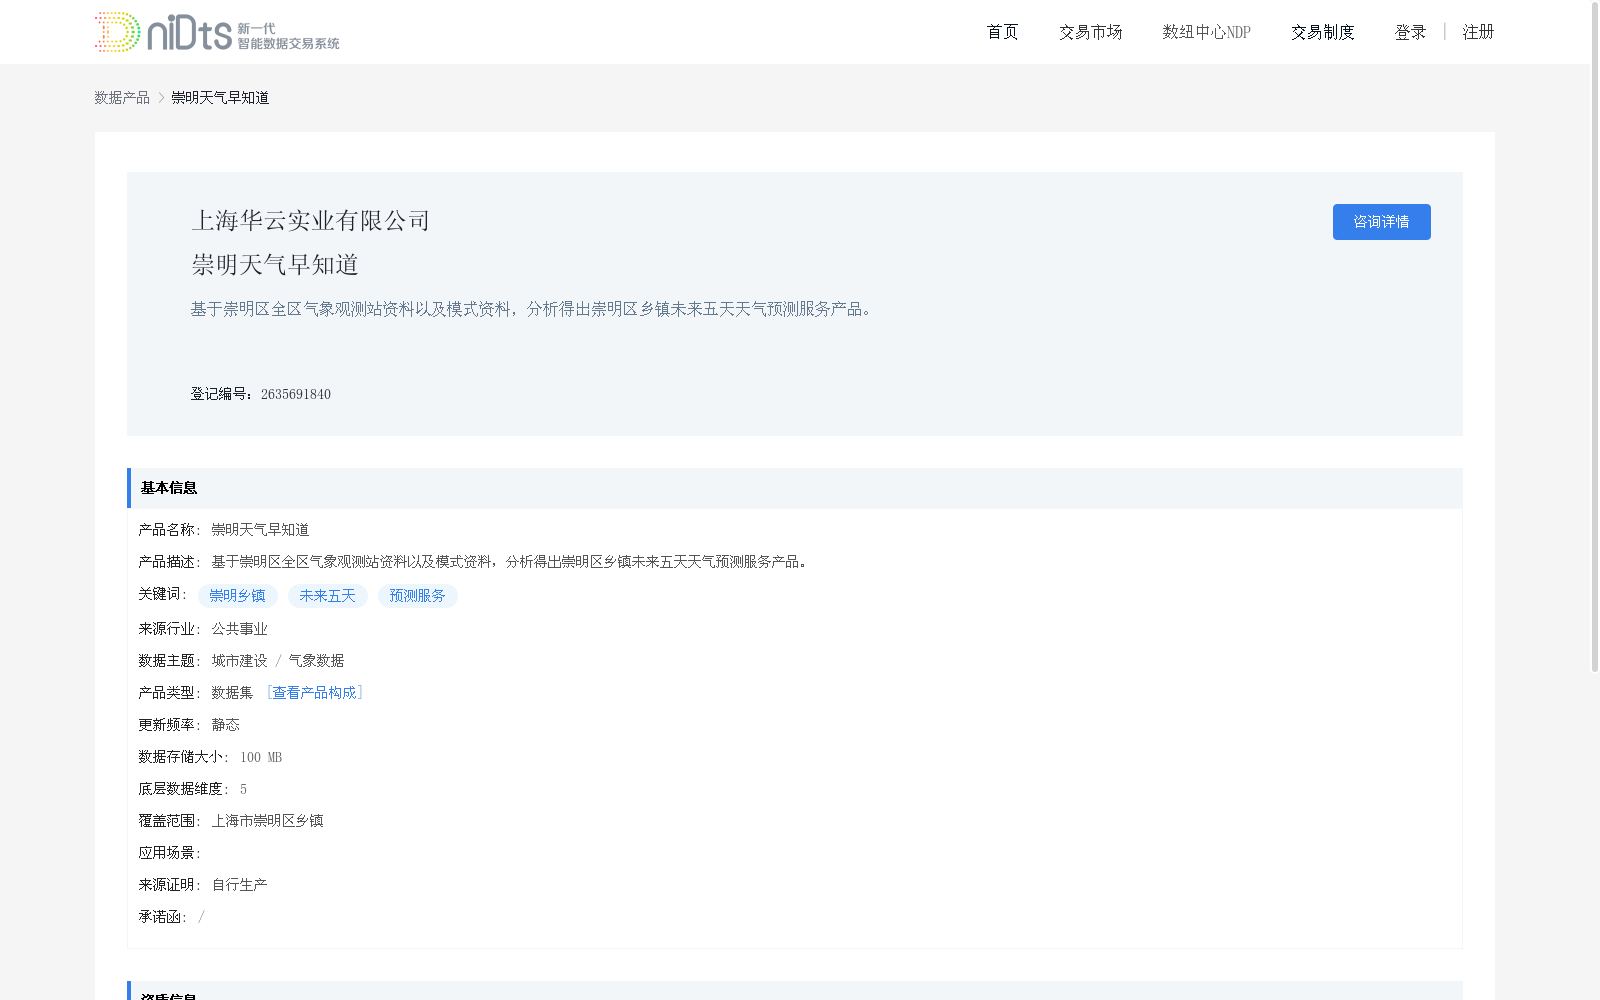Open the 数纽中心NDP menu item
Screen dimensions: 1600x1000
point(1206,32)
